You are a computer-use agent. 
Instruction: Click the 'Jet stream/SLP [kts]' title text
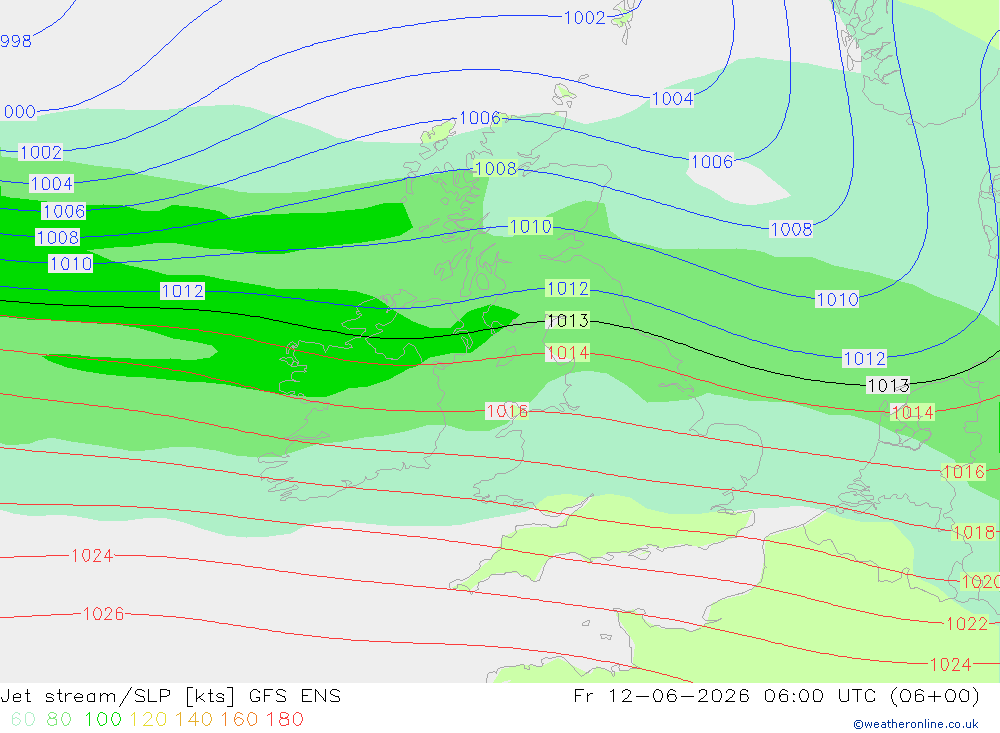118,696
